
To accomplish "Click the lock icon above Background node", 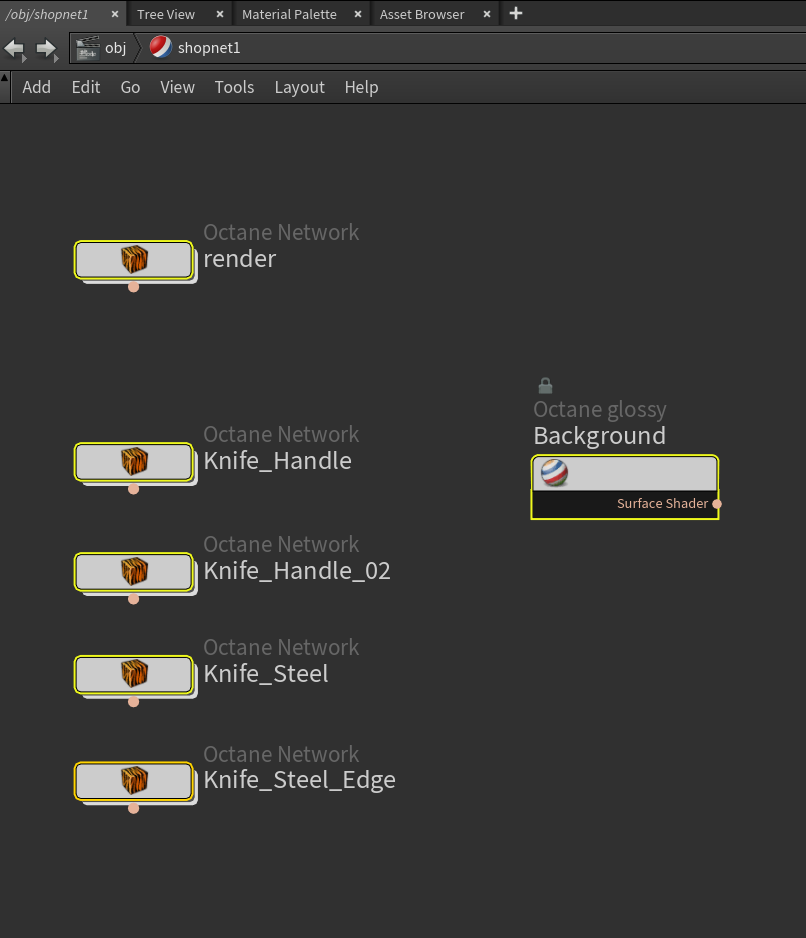I will [x=545, y=386].
